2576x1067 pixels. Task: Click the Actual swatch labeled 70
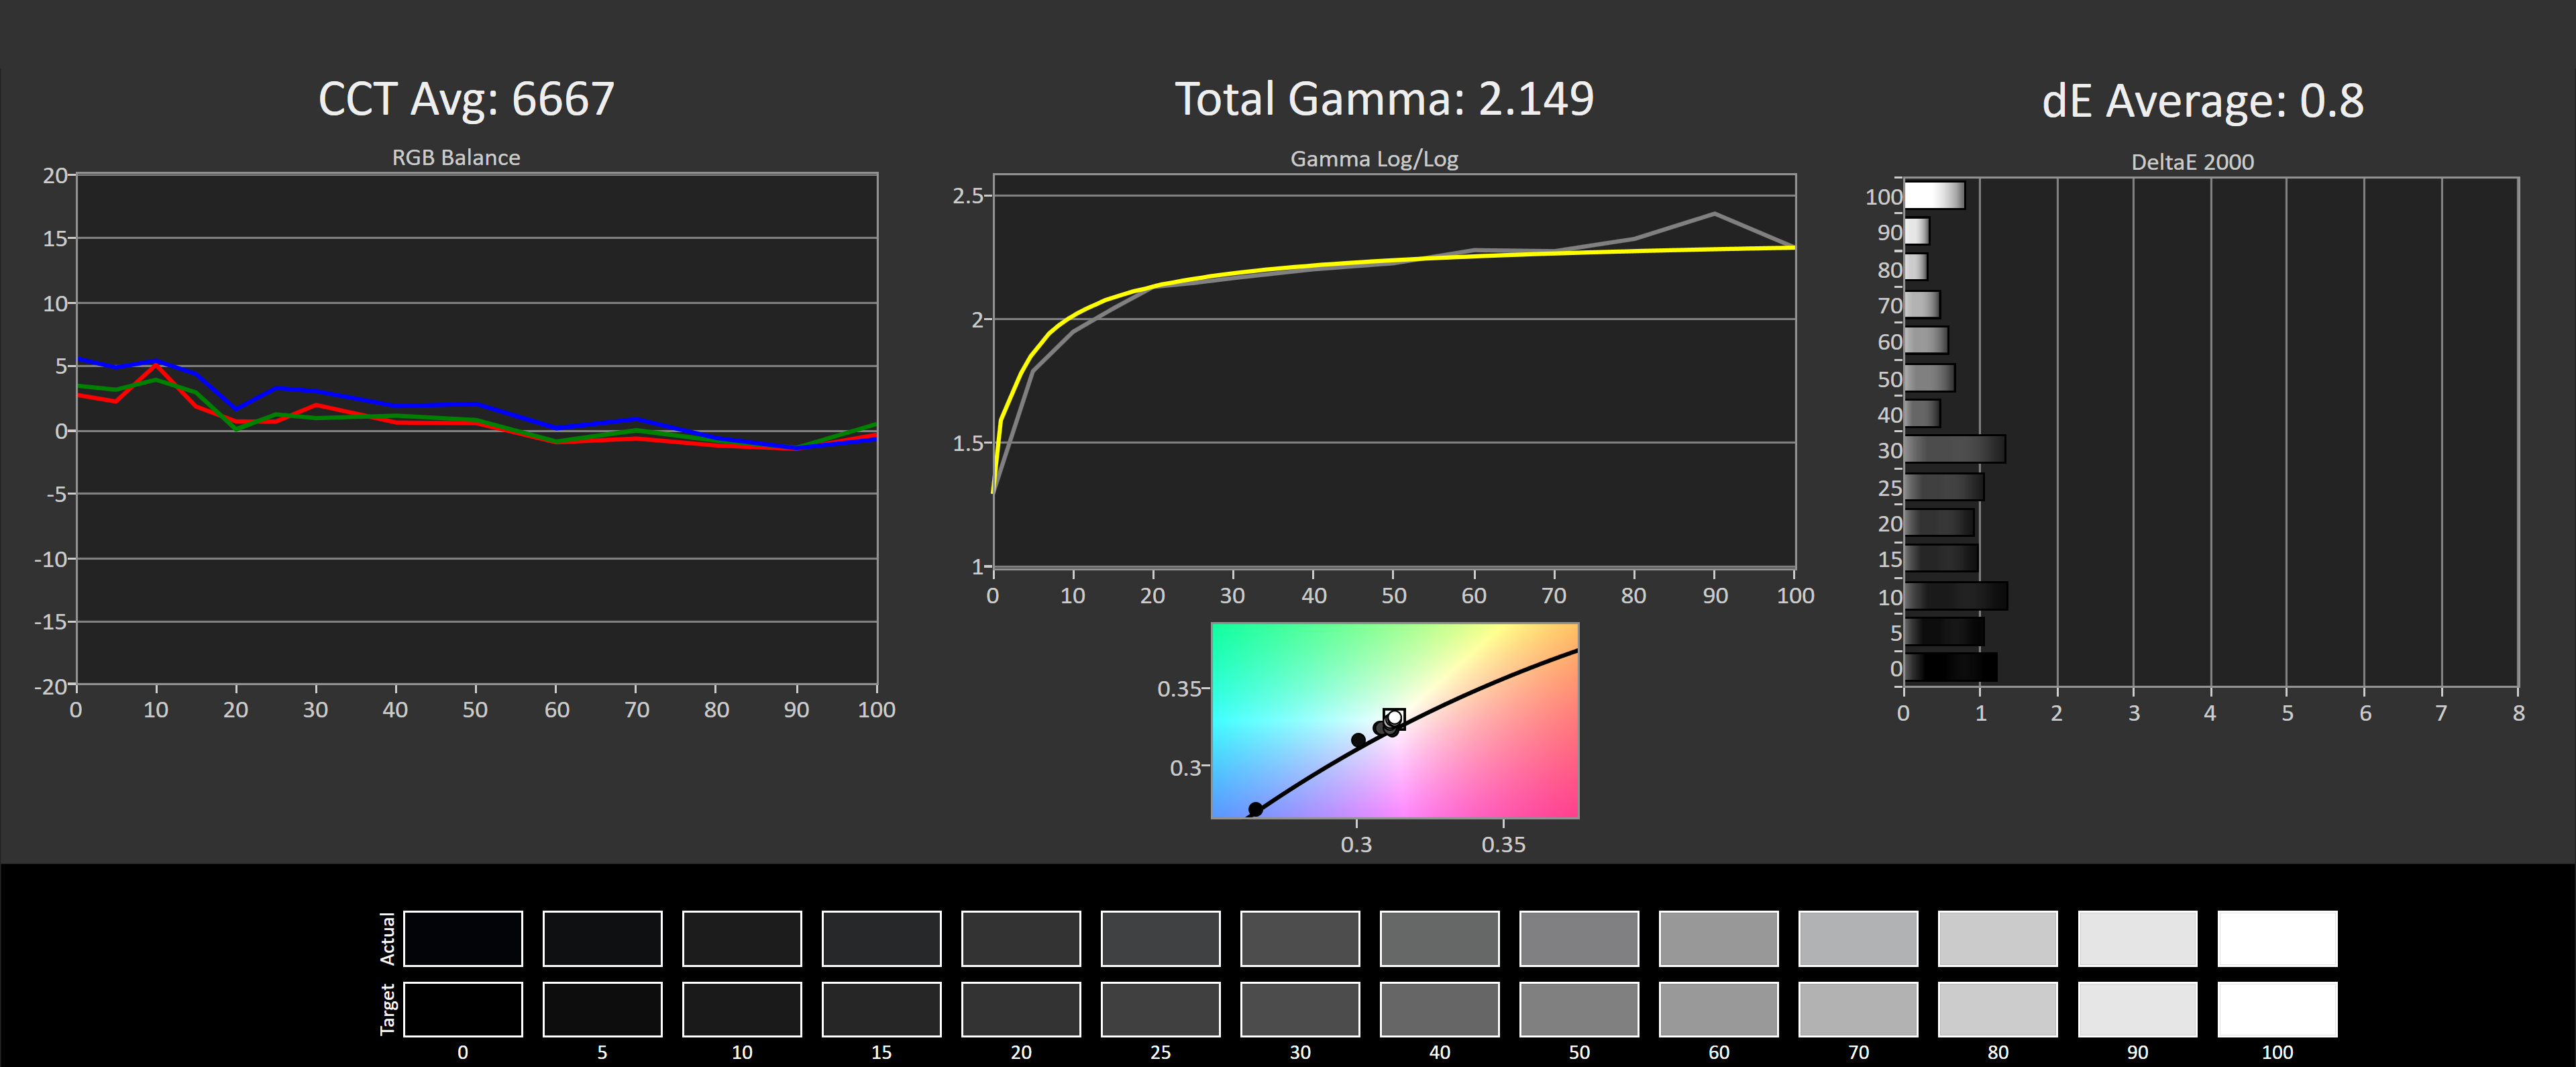pos(1857,938)
